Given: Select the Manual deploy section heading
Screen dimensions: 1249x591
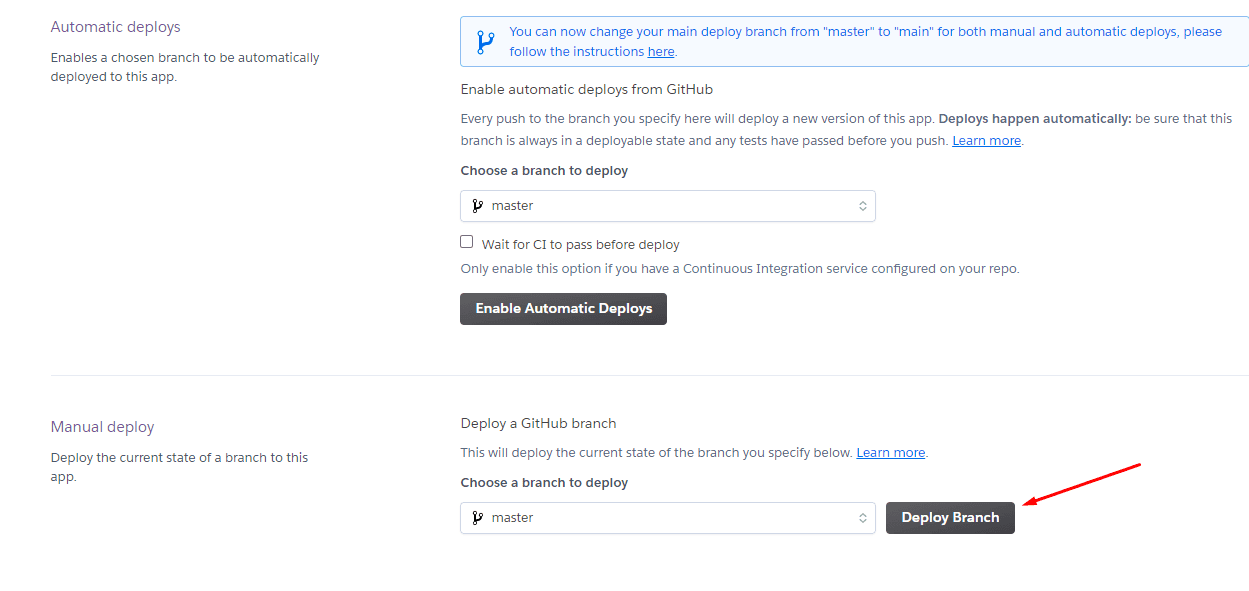Looking at the screenshot, I should point(103,427).
